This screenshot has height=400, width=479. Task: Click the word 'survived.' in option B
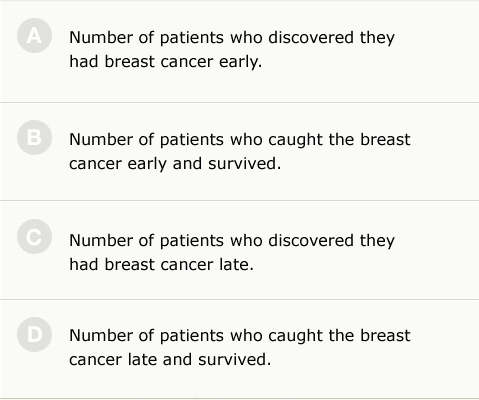coord(244,164)
